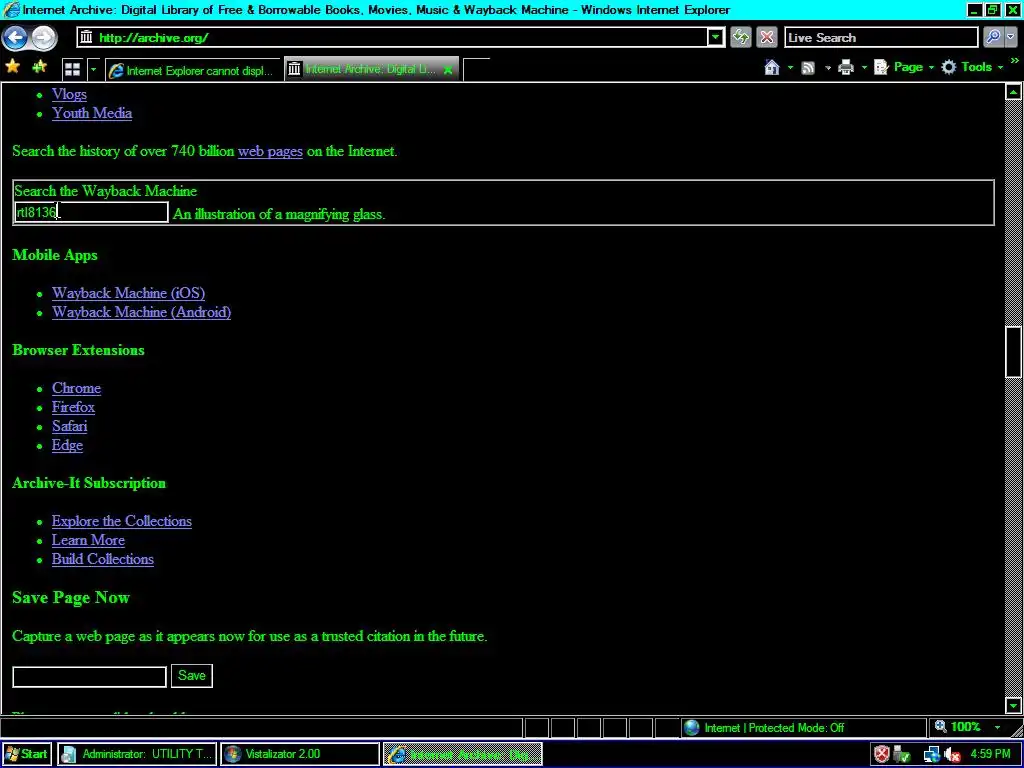Switch to Vistalizator 2.00 taskbar window
Image resolution: width=1024 pixels, height=768 pixels.
click(x=300, y=754)
